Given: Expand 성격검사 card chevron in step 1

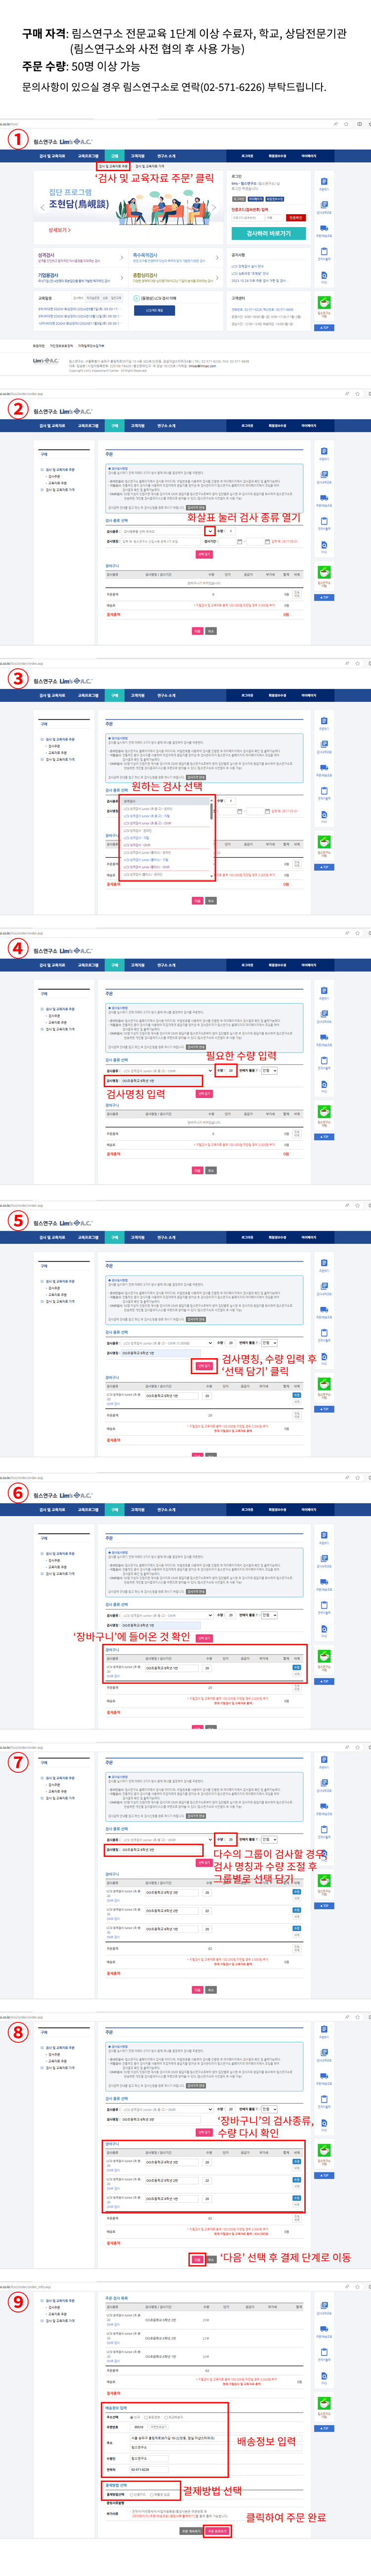Looking at the screenshot, I should pos(122,257).
